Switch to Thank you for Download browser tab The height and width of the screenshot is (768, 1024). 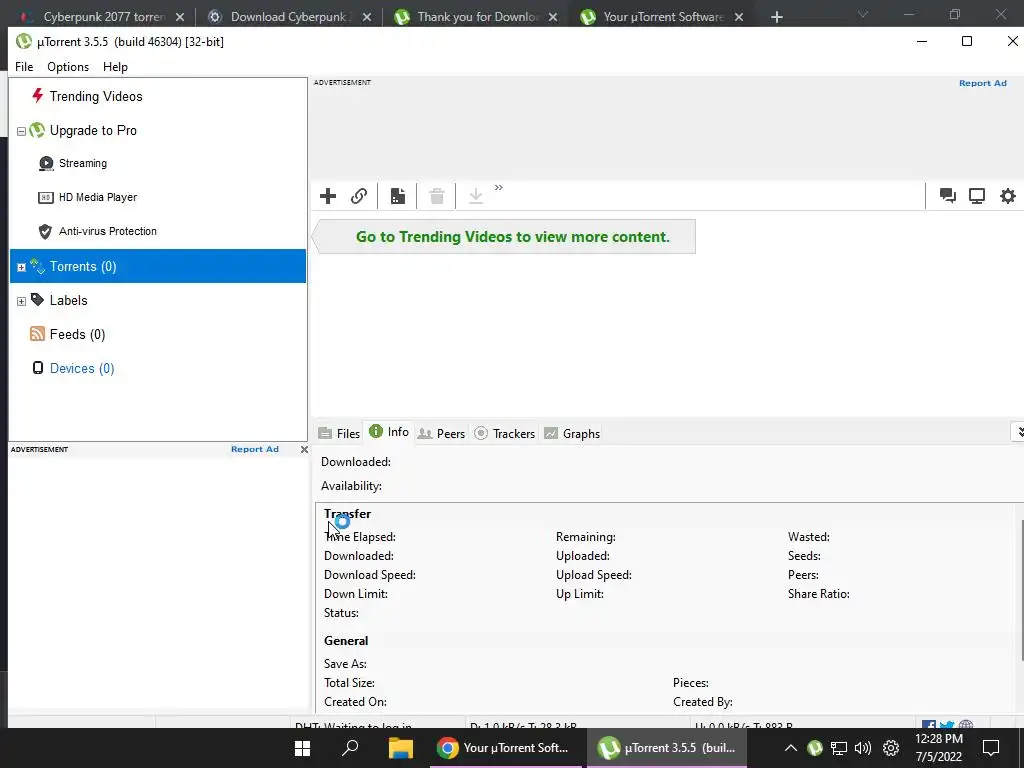[x=477, y=16]
